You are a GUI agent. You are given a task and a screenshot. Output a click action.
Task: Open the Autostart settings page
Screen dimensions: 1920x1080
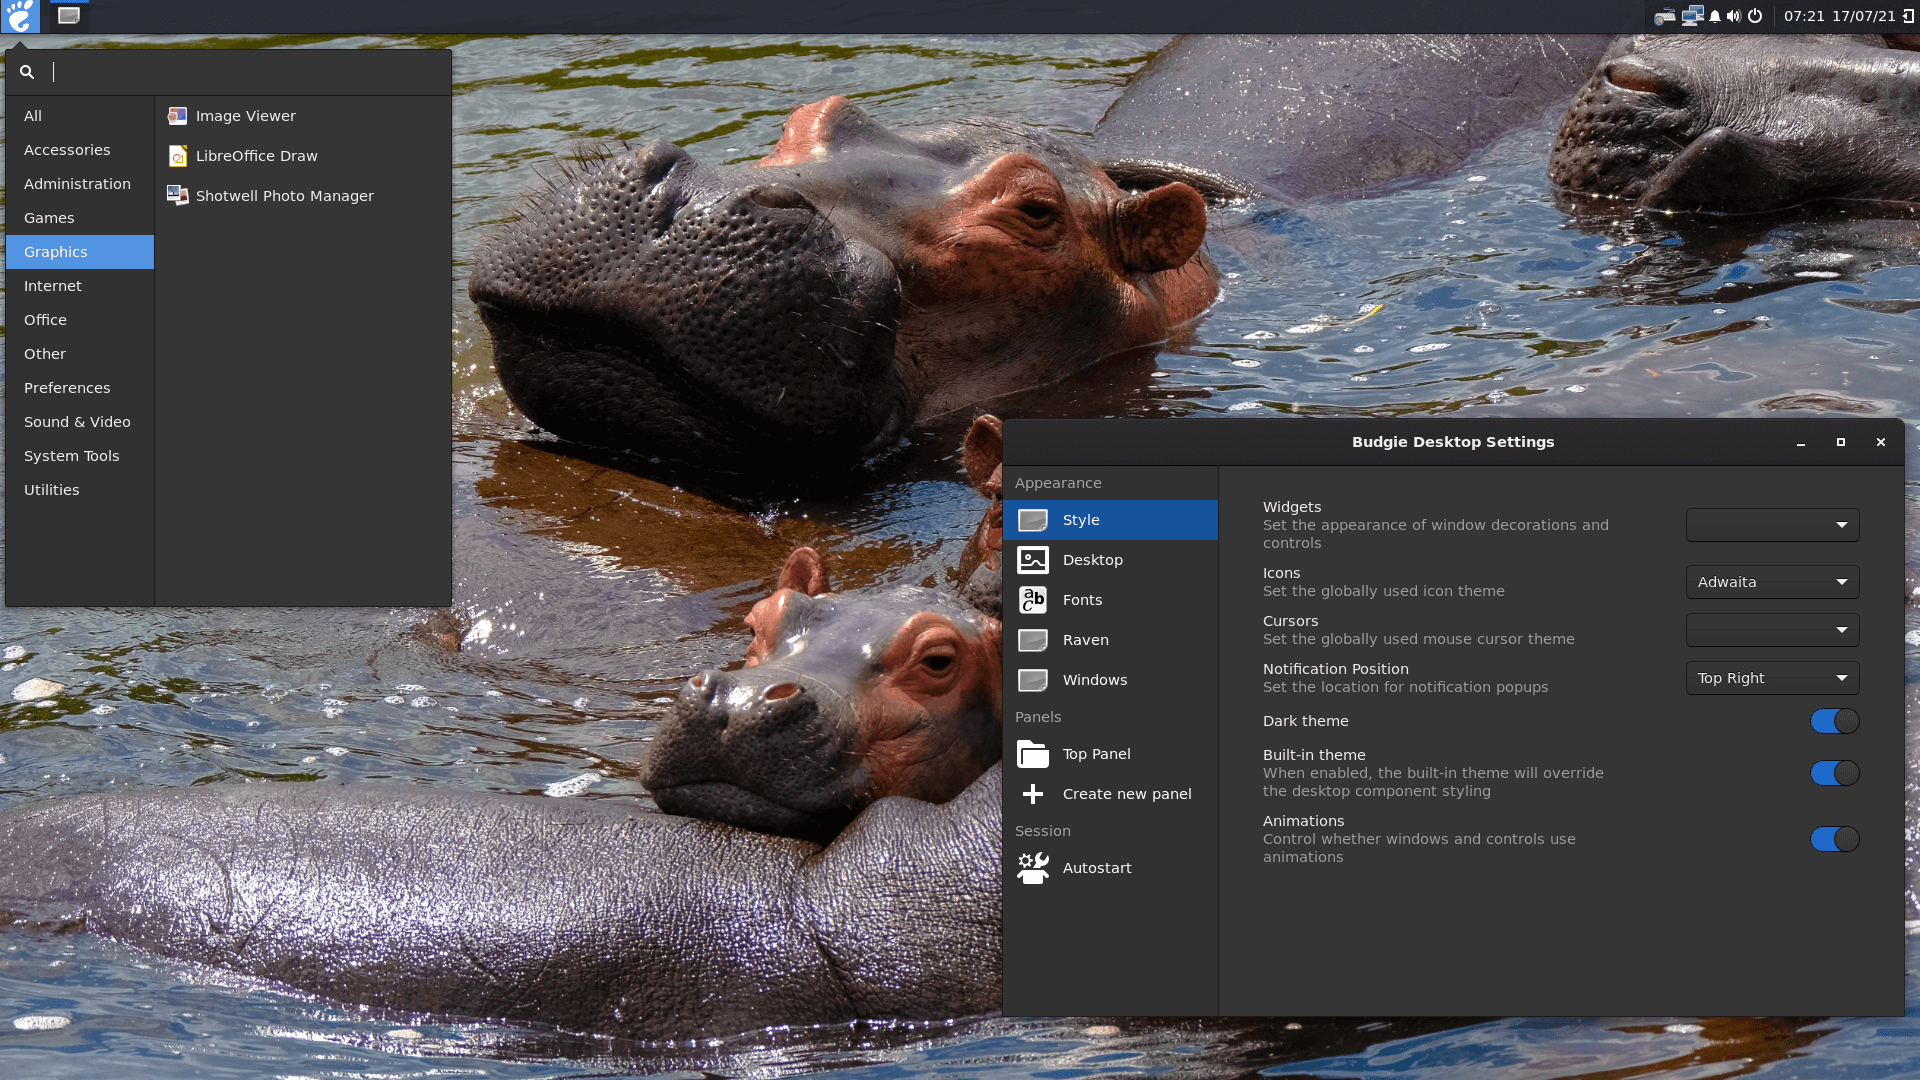[1110, 868]
